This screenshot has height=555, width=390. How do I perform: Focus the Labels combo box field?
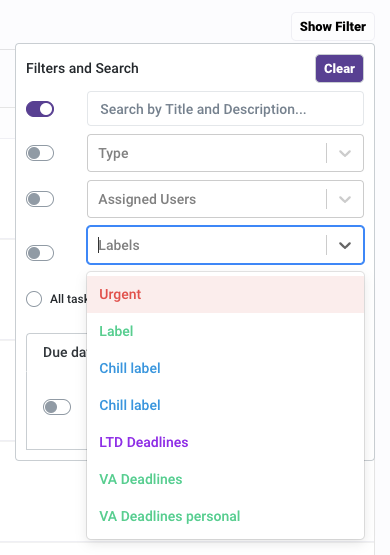(x=225, y=245)
